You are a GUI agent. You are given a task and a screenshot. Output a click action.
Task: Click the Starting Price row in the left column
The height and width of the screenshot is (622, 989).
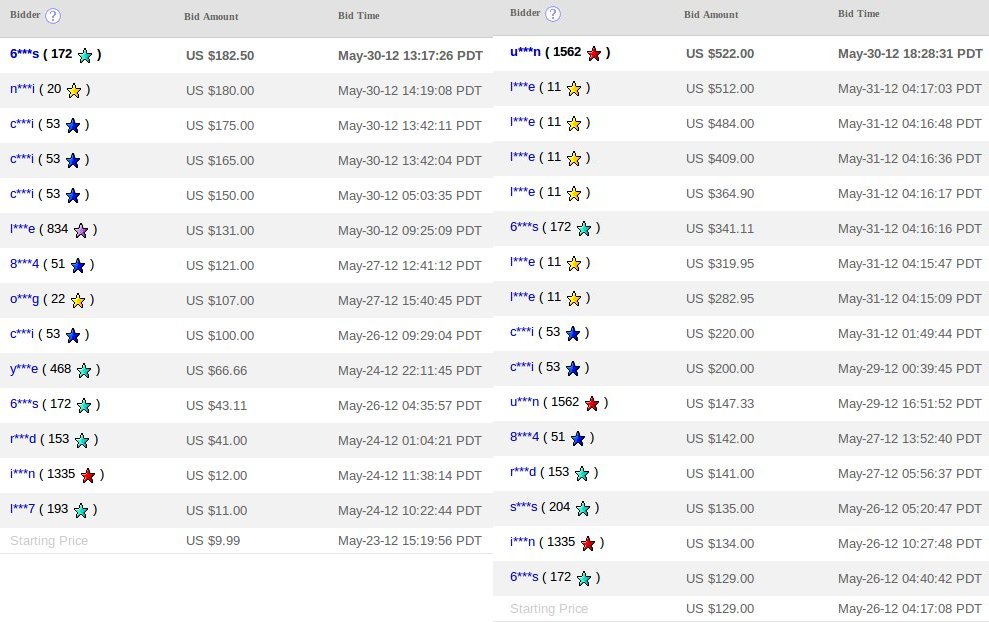[x=49, y=542]
